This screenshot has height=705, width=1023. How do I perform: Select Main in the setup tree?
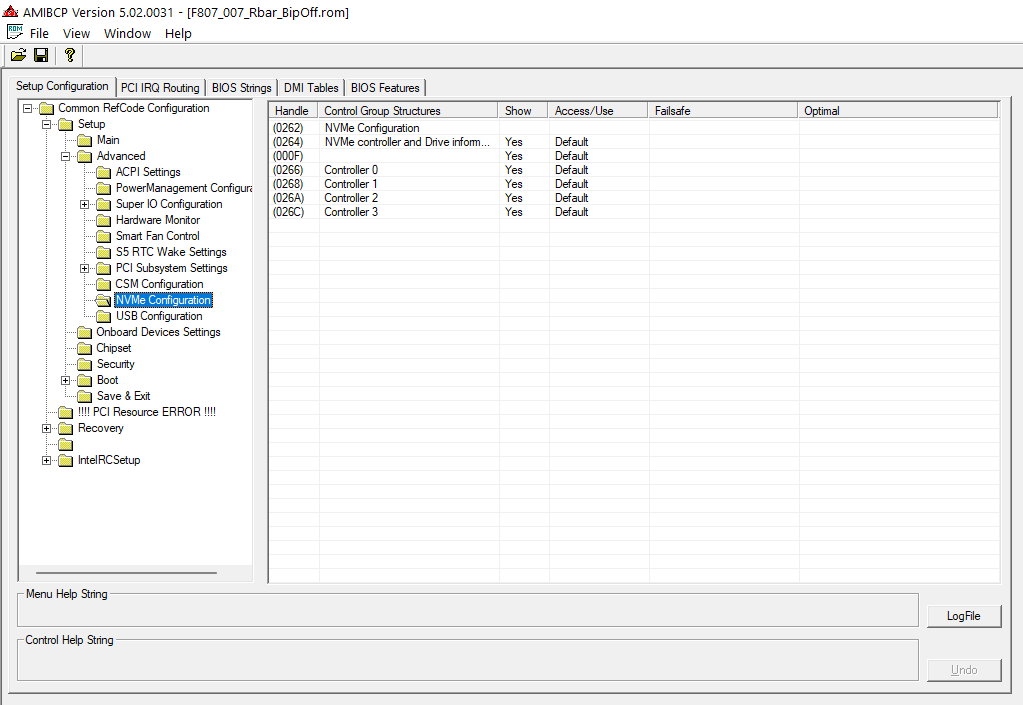tap(108, 140)
